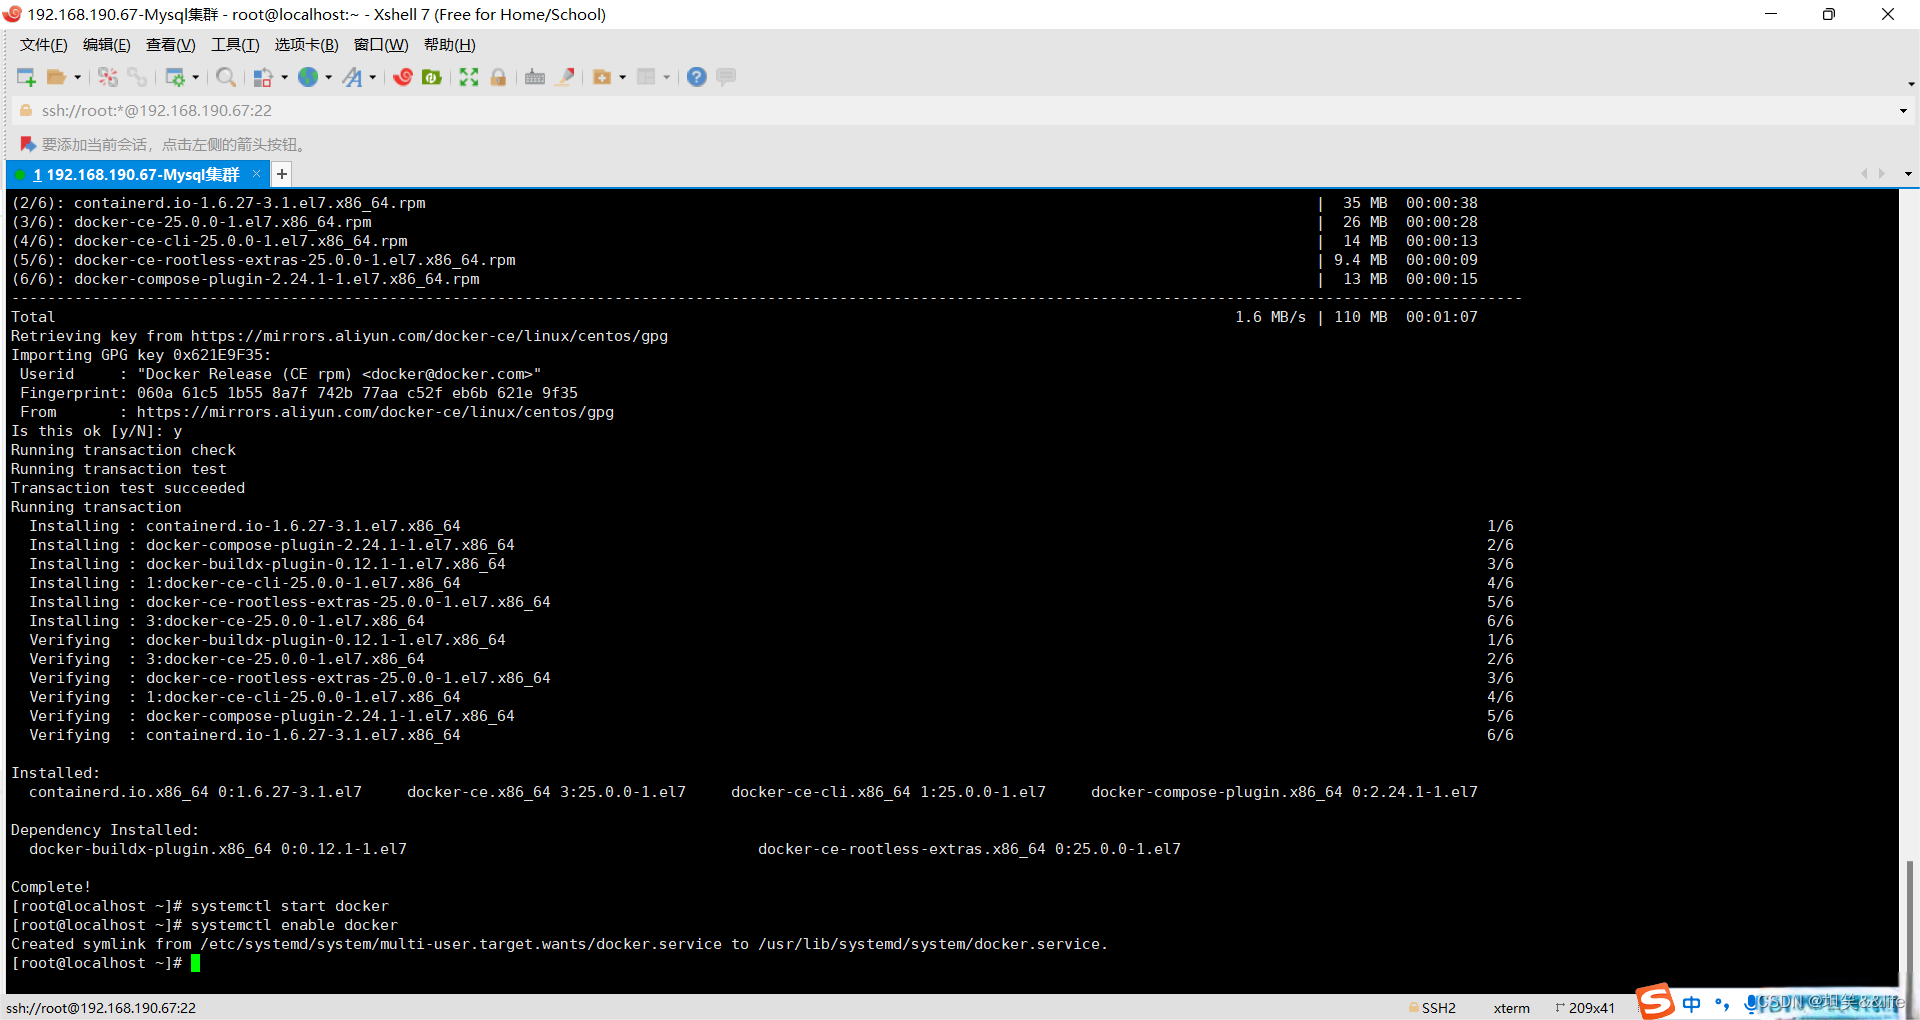Open the 文件(F) menu
1920x1020 pixels.
coord(44,45)
